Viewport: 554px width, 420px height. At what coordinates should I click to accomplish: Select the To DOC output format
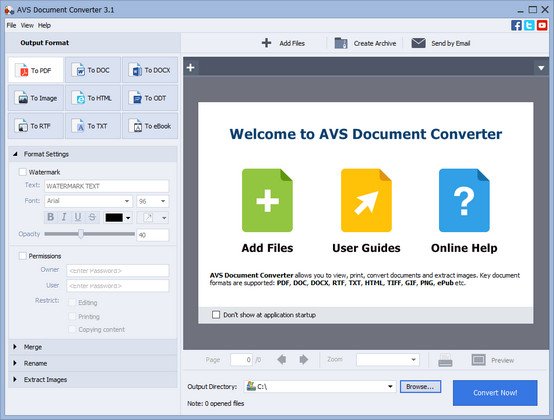coord(93,70)
